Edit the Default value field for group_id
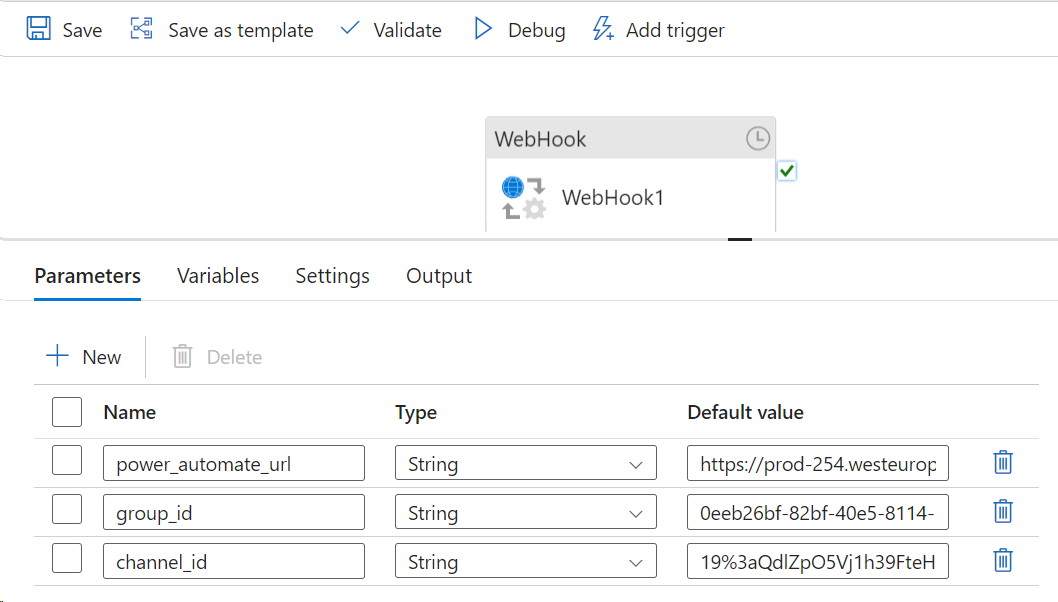The width and height of the screenshot is (1058, 602). pos(817,511)
